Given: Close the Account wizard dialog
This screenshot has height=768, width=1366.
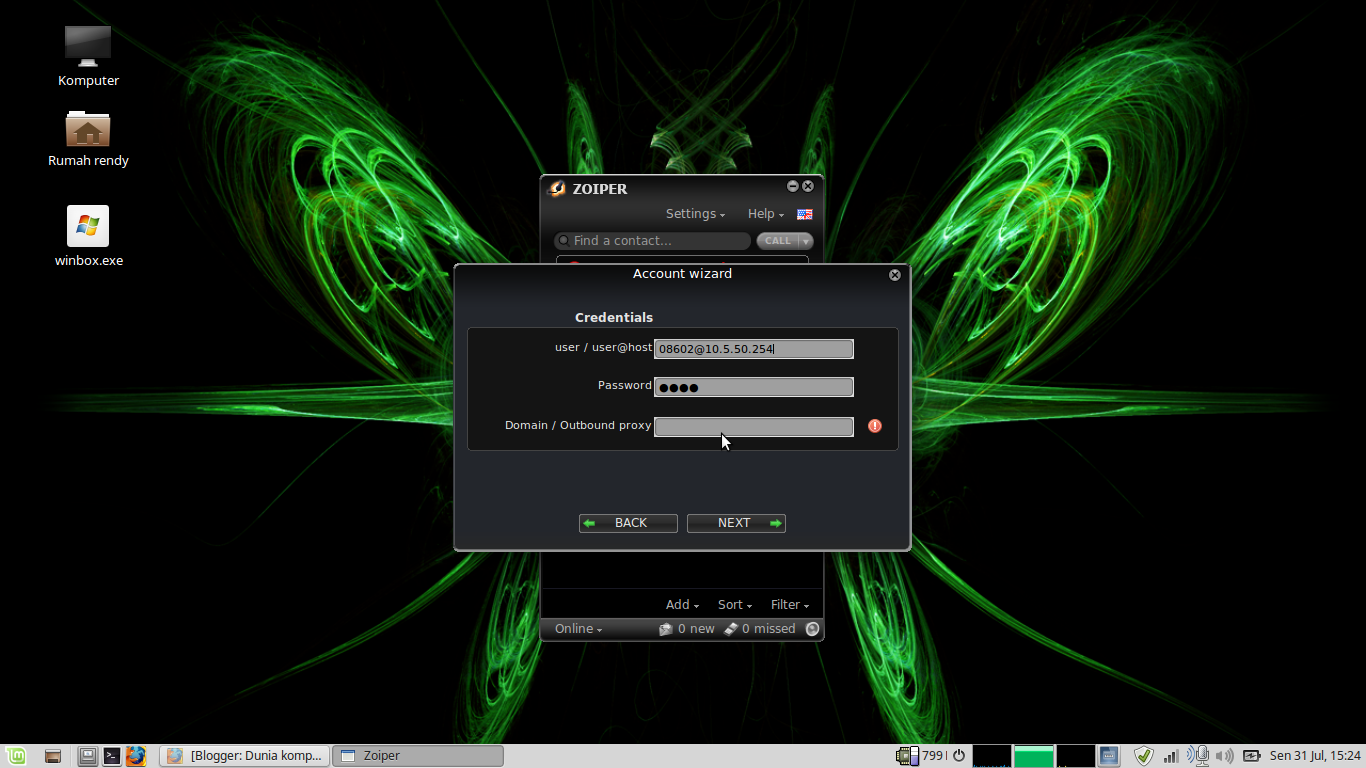Looking at the screenshot, I should [895, 275].
